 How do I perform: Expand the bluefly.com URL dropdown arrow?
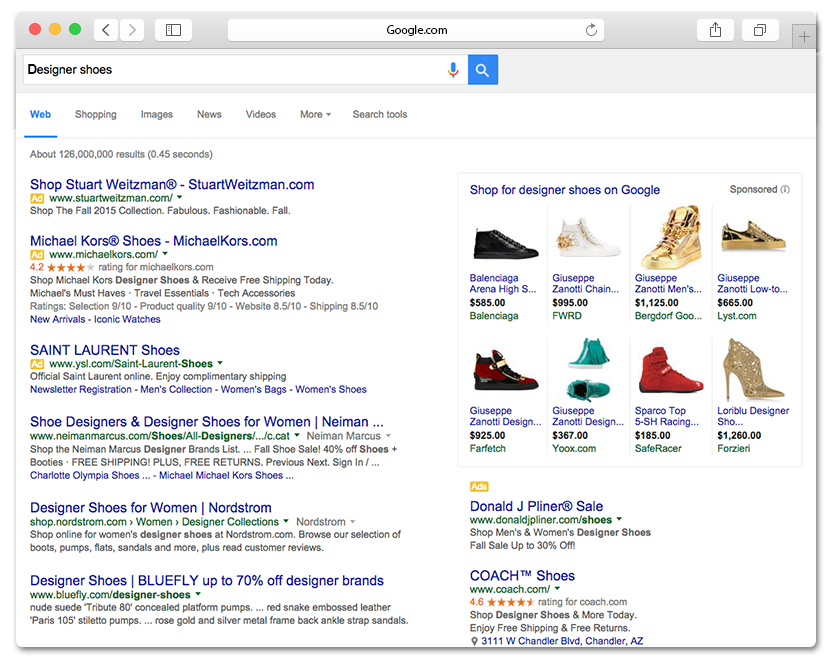[198, 594]
